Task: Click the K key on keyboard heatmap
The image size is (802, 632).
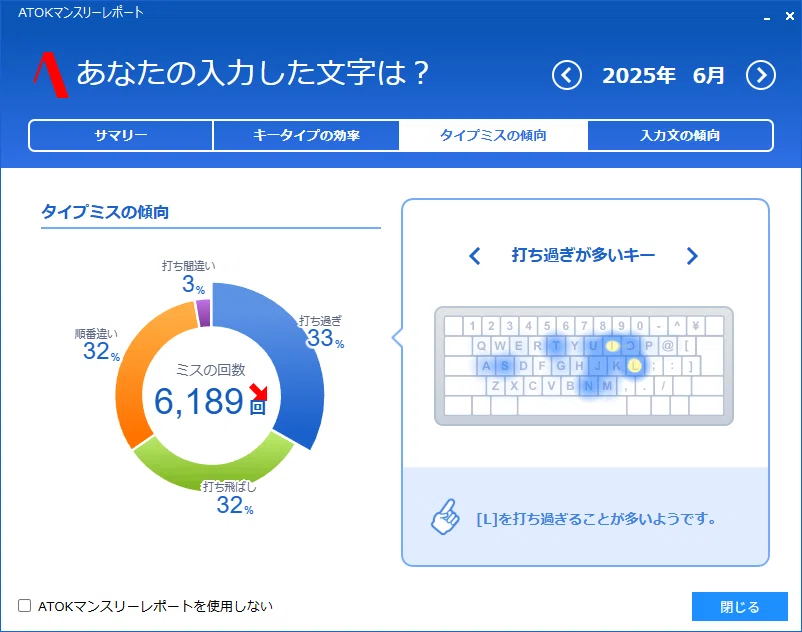Action: (616, 366)
